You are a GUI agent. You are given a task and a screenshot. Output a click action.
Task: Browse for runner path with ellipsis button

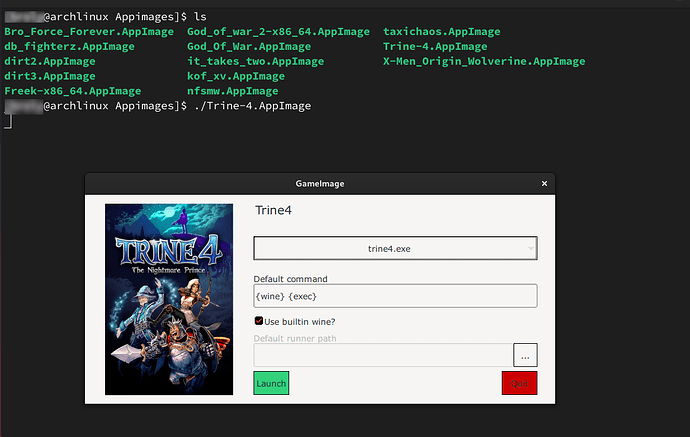click(x=525, y=355)
